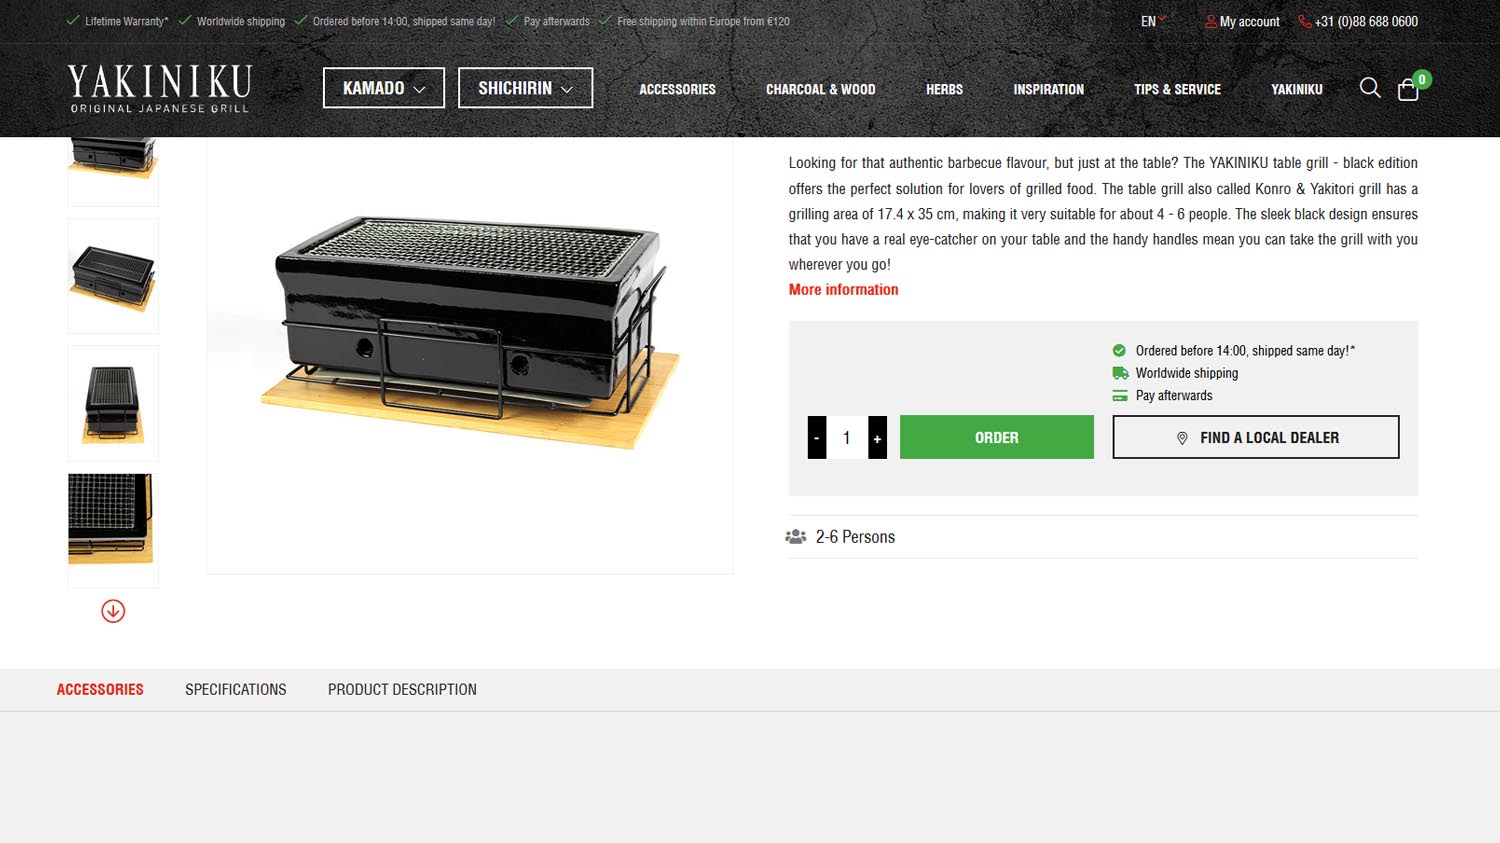1500x843 pixels.
Task: Expand the SHICHIRIN menu
Action: click(525, 88)
